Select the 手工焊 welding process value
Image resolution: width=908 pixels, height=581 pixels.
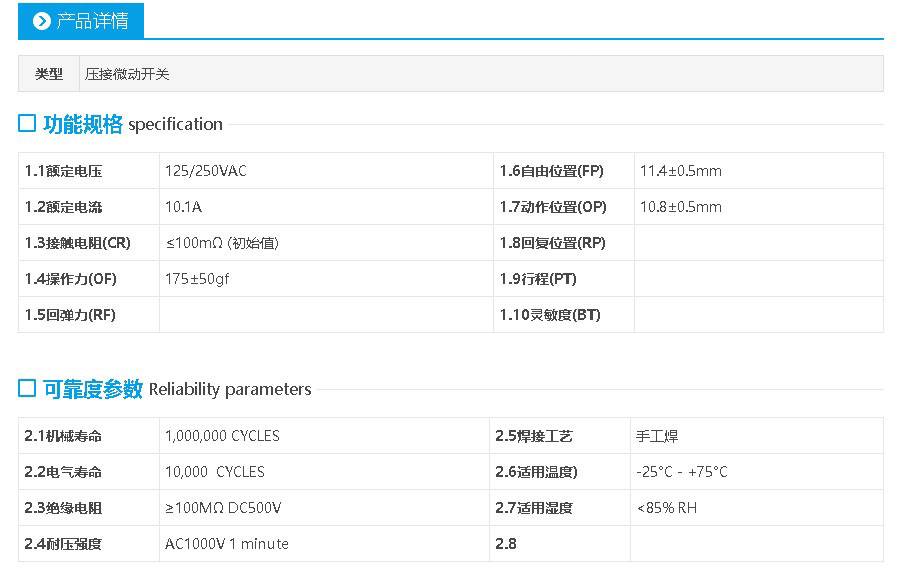(657, 436)
